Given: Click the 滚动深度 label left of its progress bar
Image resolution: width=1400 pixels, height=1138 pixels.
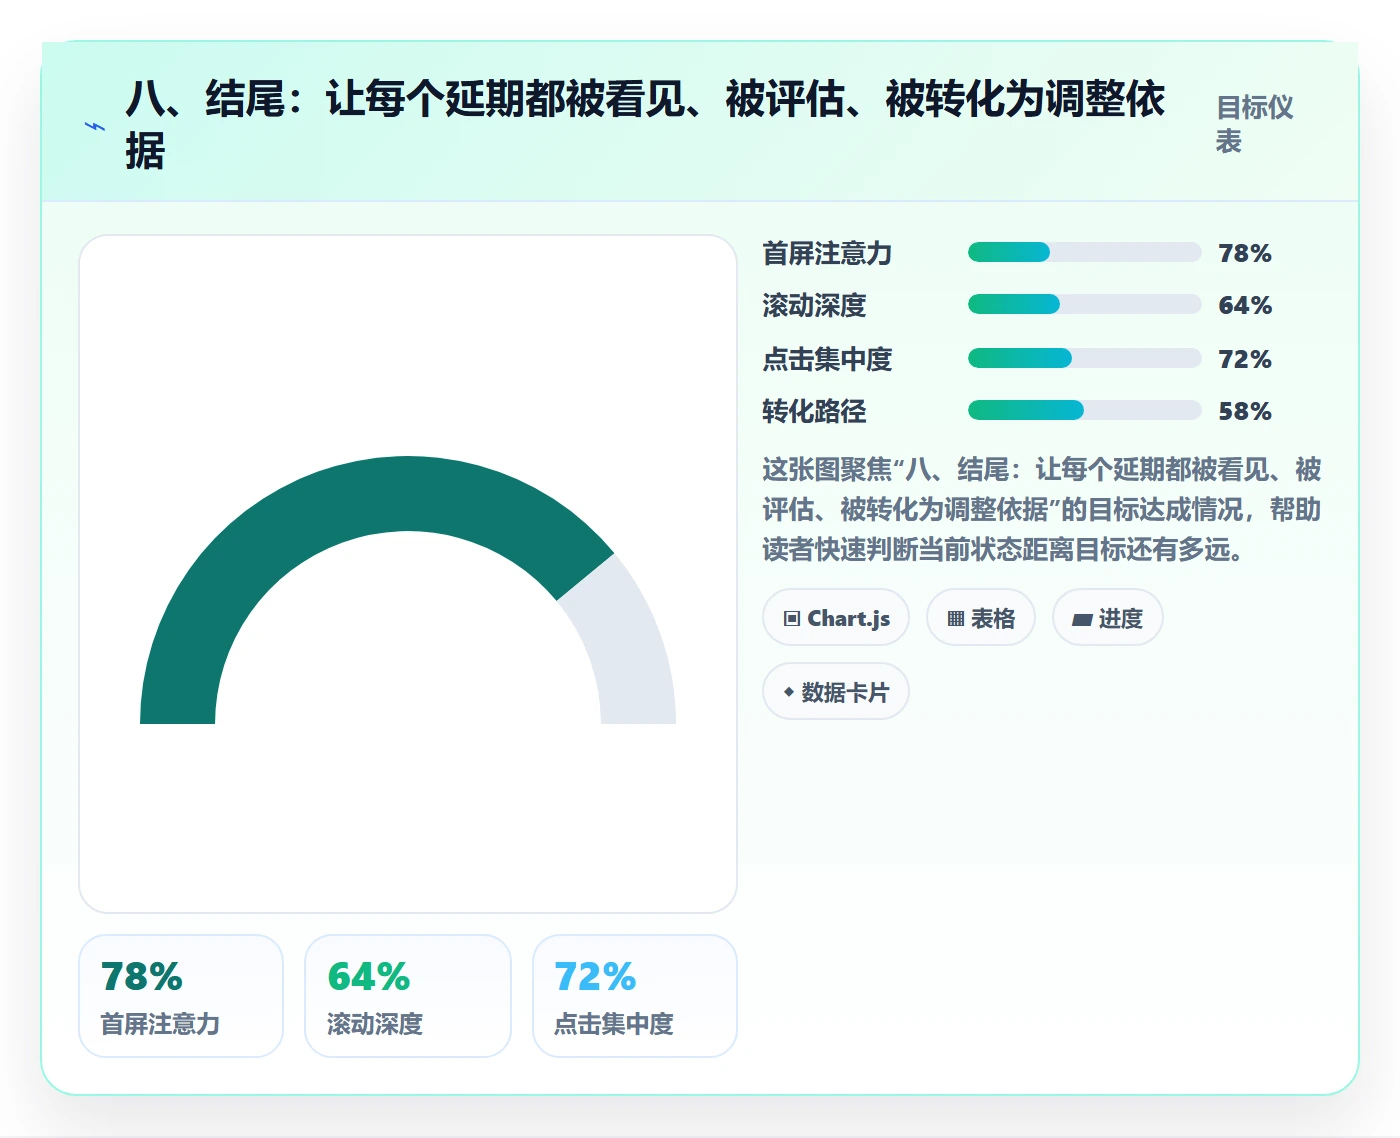Looking at the screenshot, I should 814,305.
